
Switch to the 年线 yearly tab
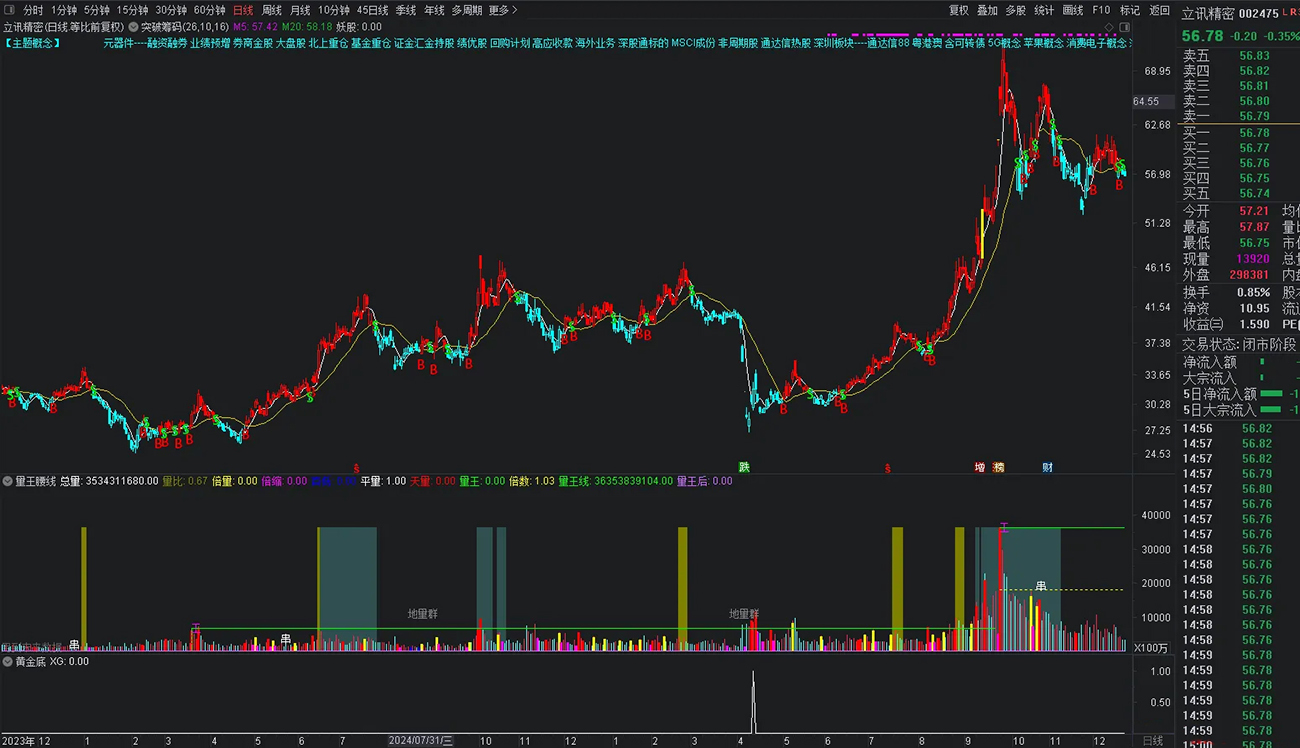coord(434,10)
